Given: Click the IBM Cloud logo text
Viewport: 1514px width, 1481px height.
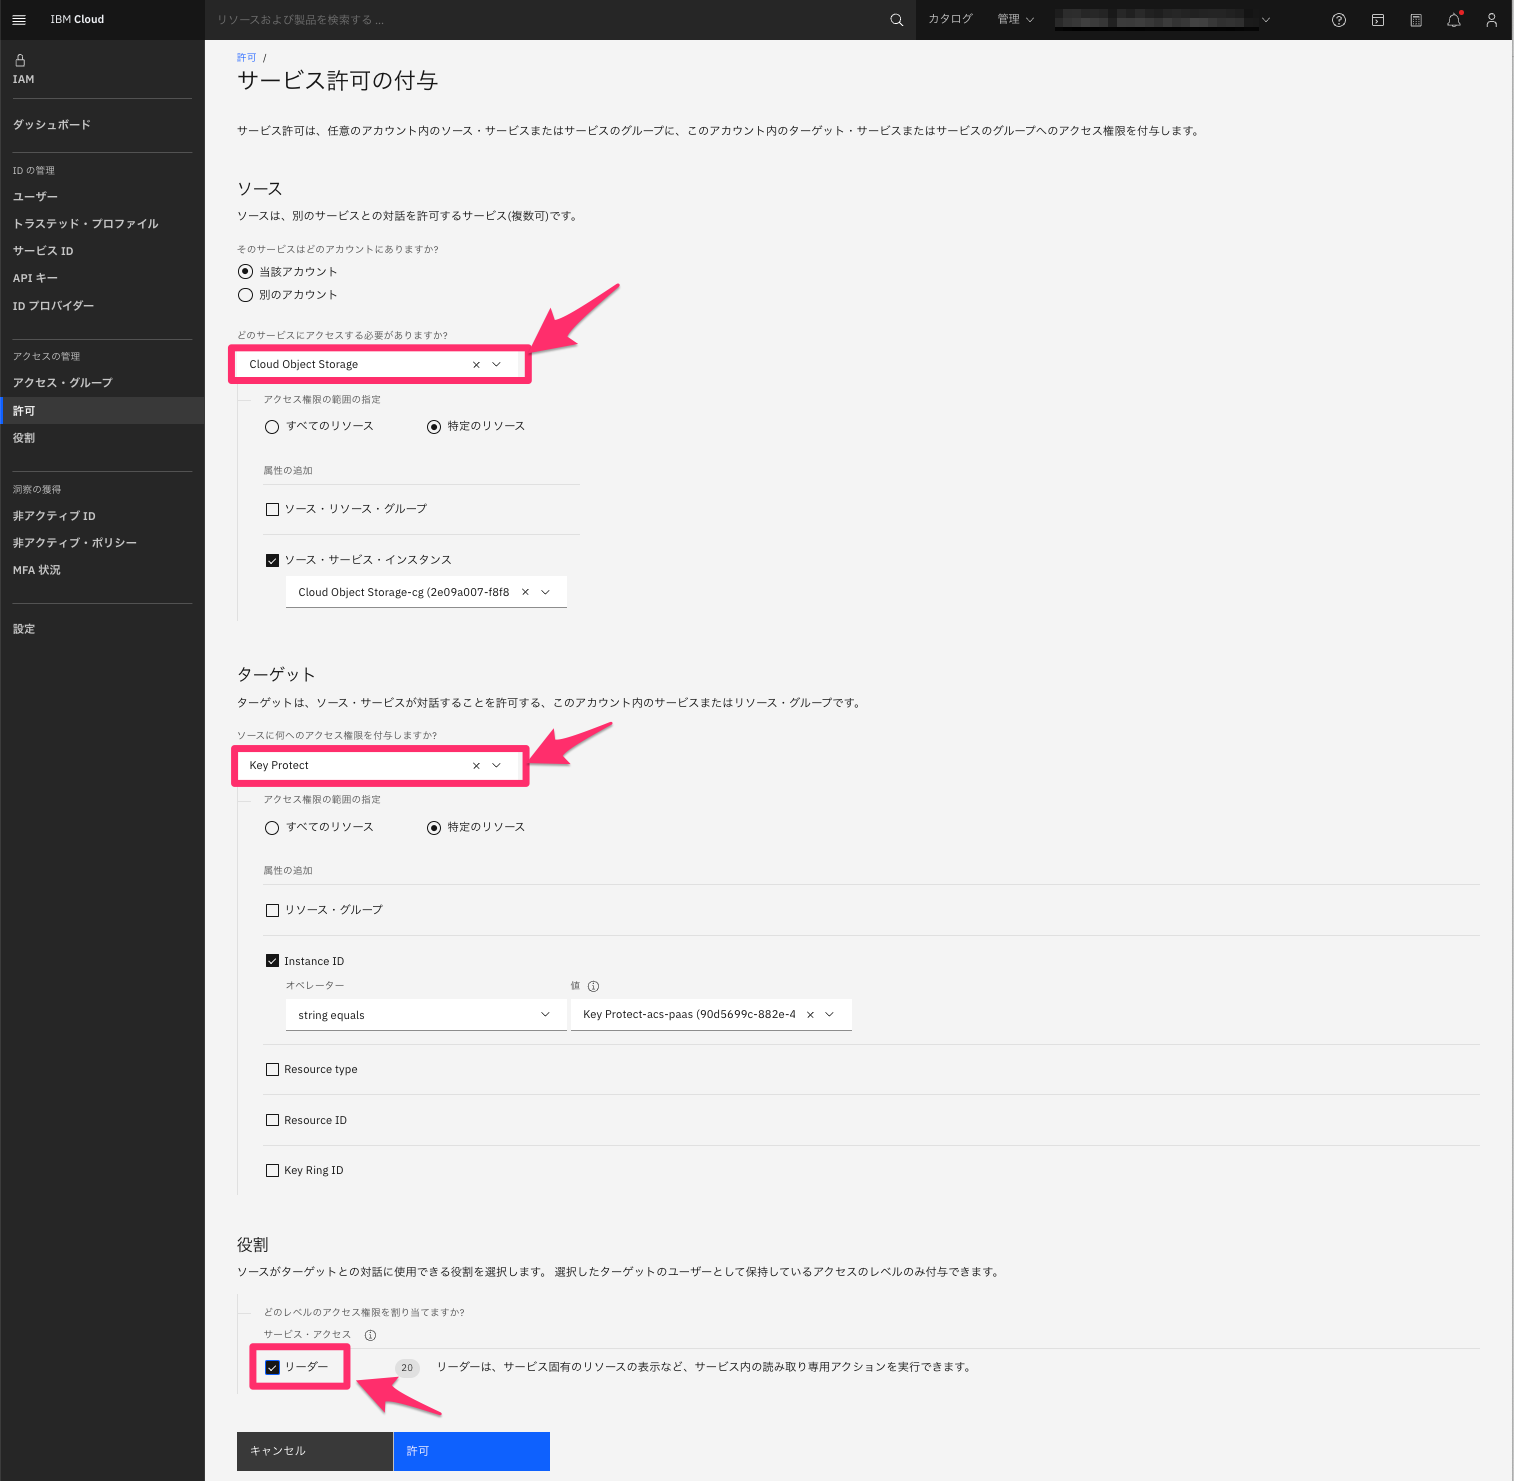Looking at the screenshot, I should [x=77, y=19].
